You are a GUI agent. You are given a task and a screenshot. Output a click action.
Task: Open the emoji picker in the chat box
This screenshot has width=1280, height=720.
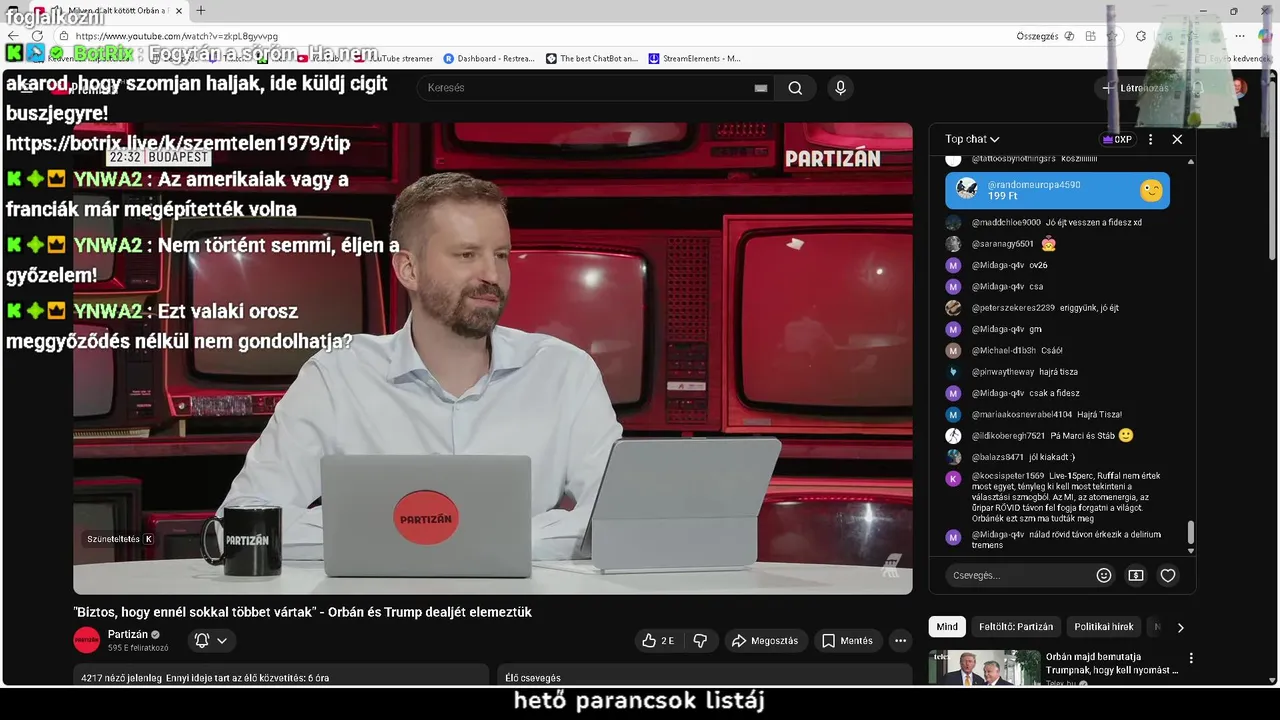click(1104, 575)
